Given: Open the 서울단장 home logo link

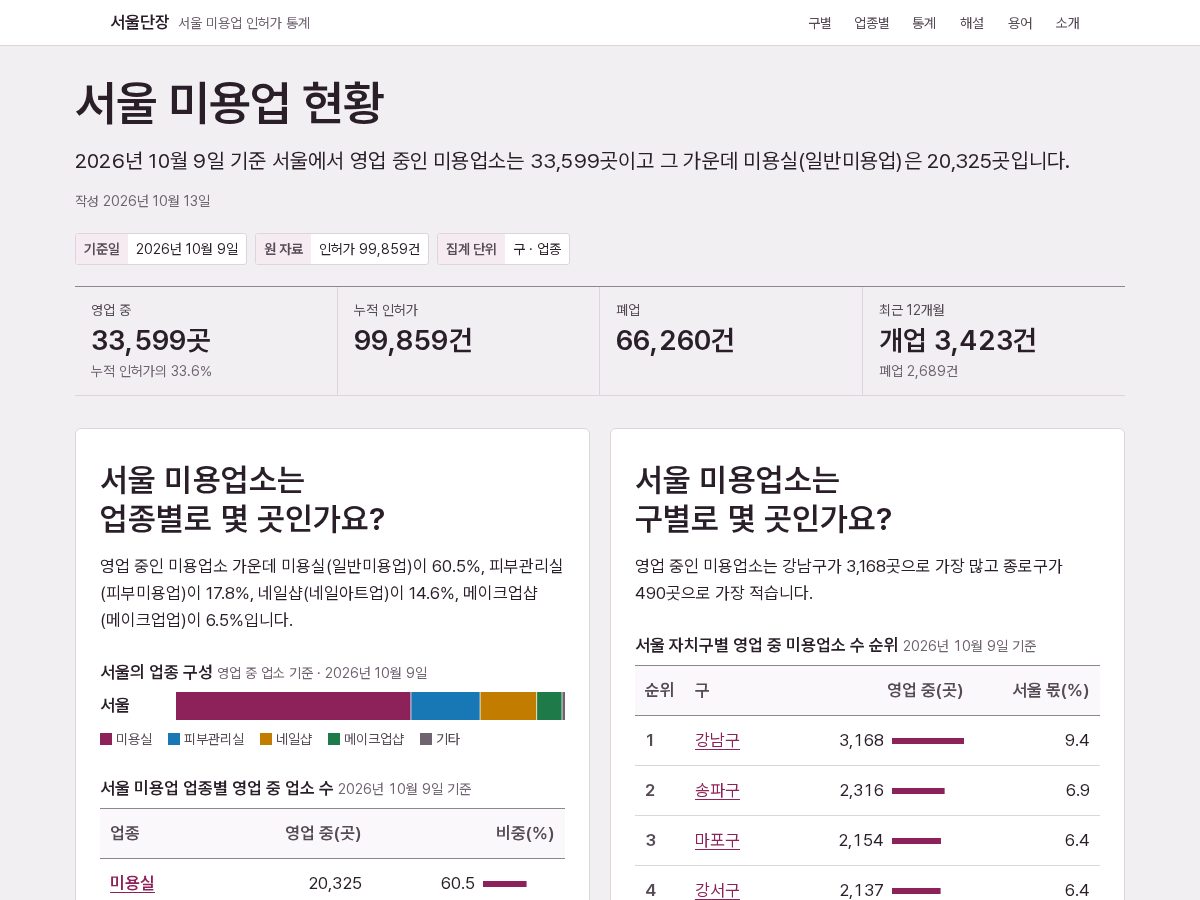Looking at the screenshot, I should pyautogui.click(x=139, y=22).
